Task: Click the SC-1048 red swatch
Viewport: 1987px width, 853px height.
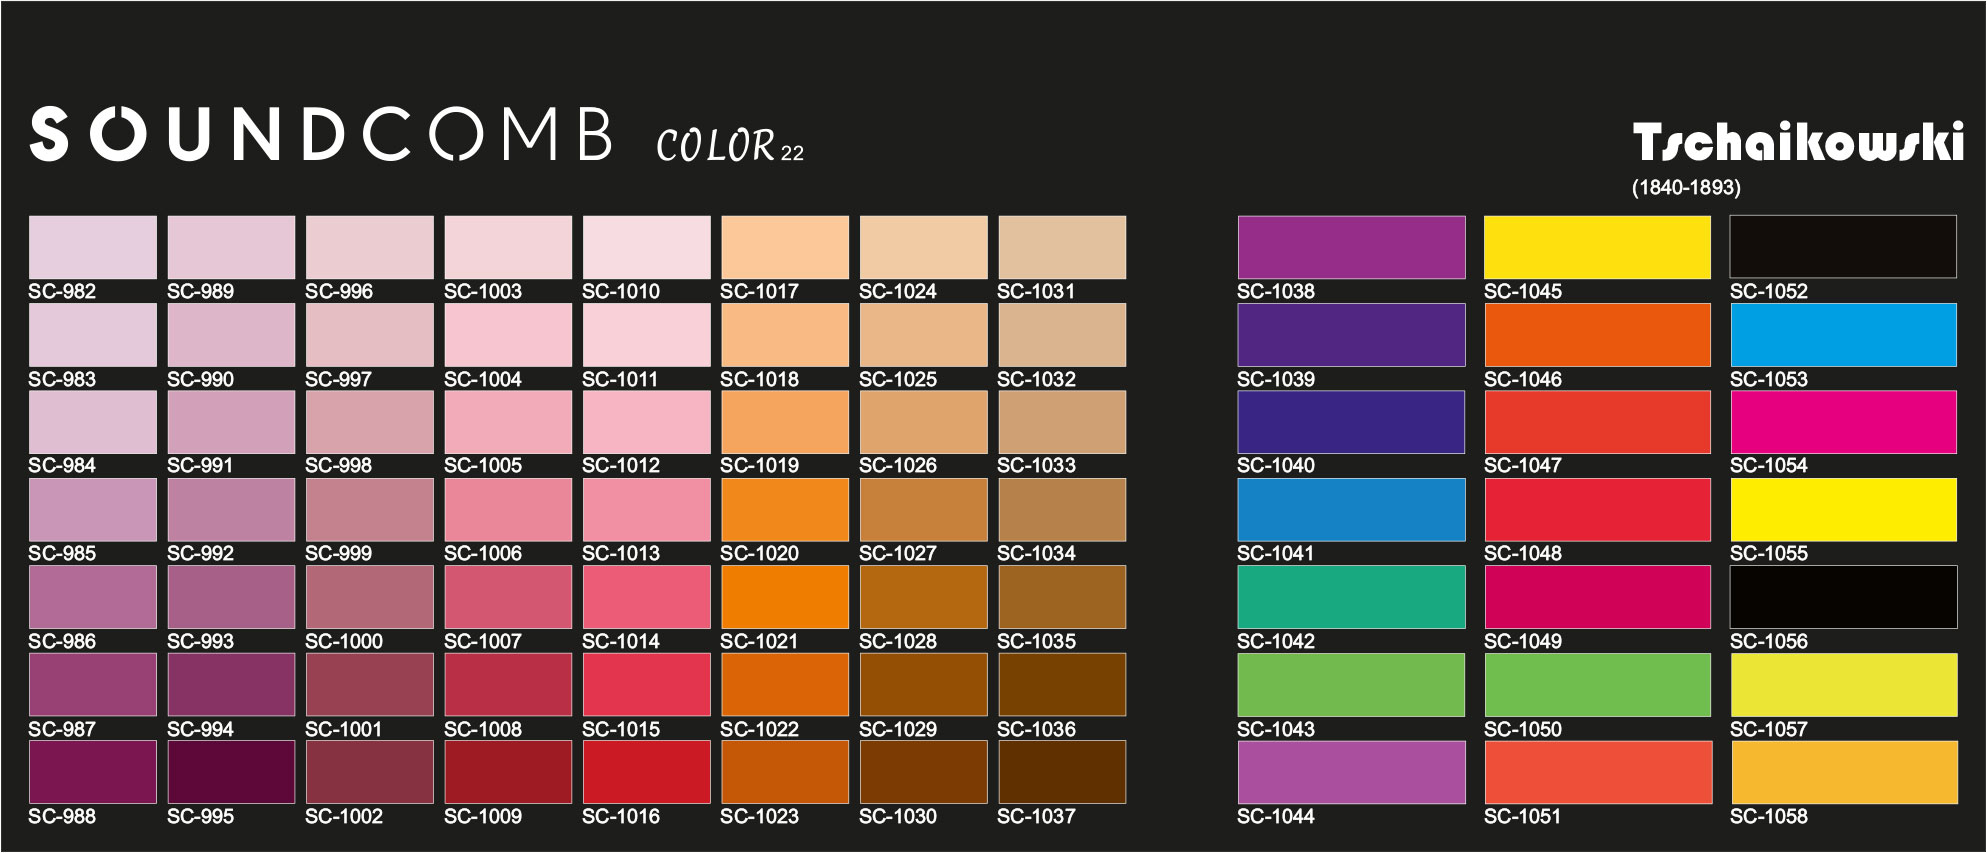Action: coord(1598,510)
